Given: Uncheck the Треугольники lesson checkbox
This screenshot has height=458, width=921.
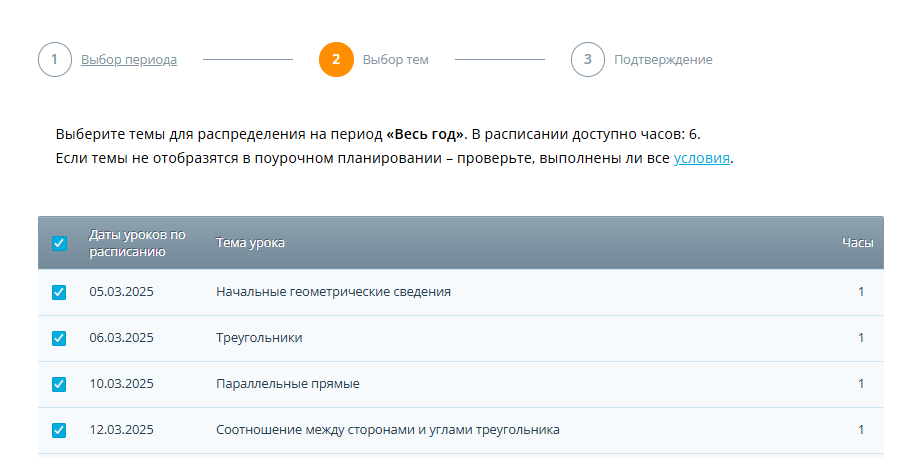Looking at the screenshot, I should click(59, 338).
